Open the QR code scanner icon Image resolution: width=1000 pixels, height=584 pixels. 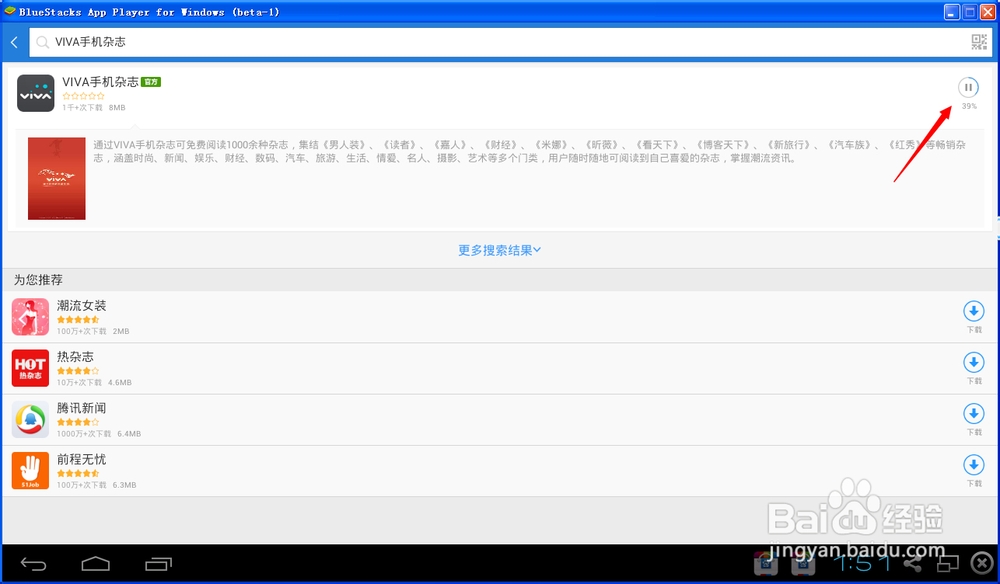click(979, 42)
